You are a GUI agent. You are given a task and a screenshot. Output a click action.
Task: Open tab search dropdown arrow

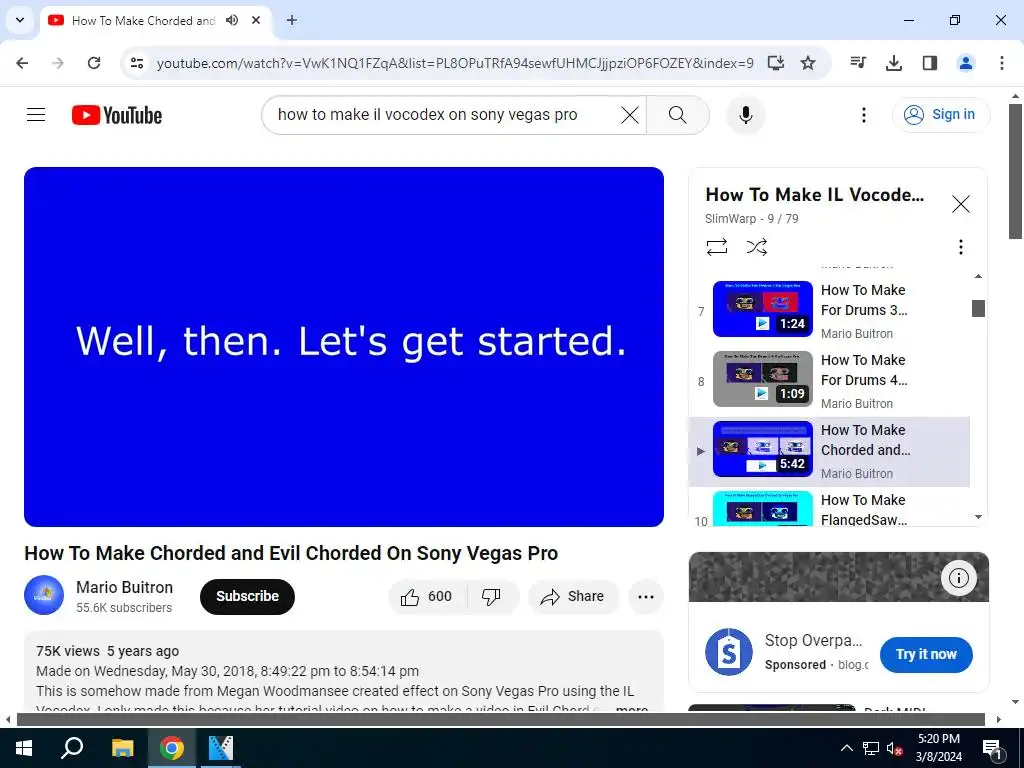(x=20, y=20)
